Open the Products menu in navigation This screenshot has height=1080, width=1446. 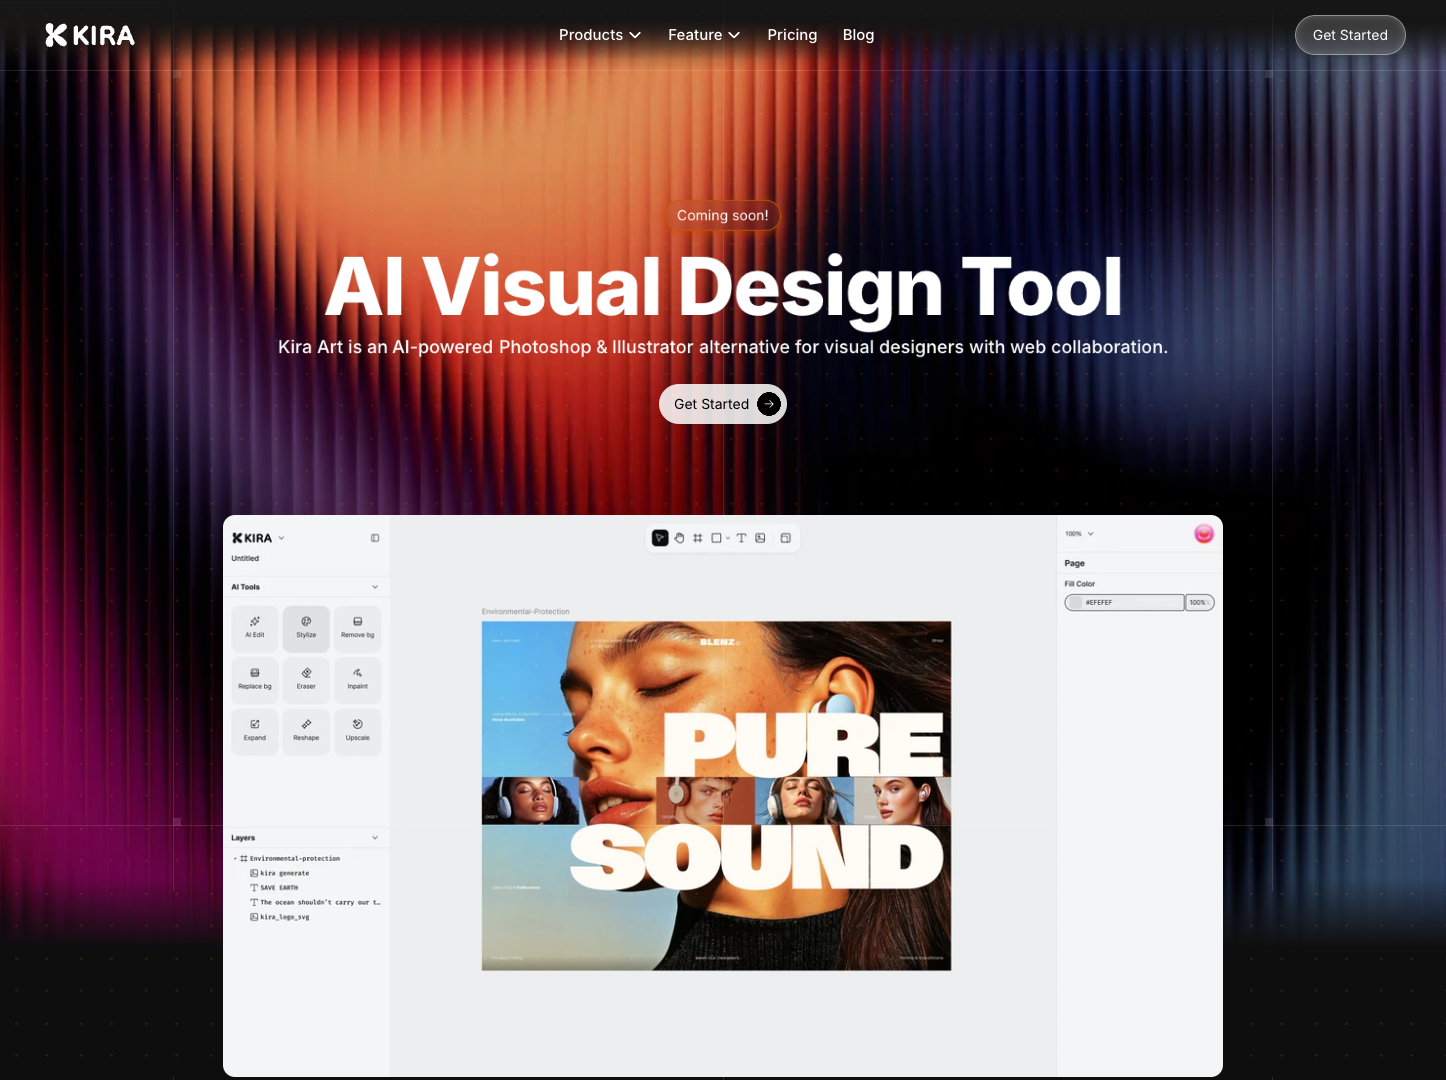pos(599,35)
